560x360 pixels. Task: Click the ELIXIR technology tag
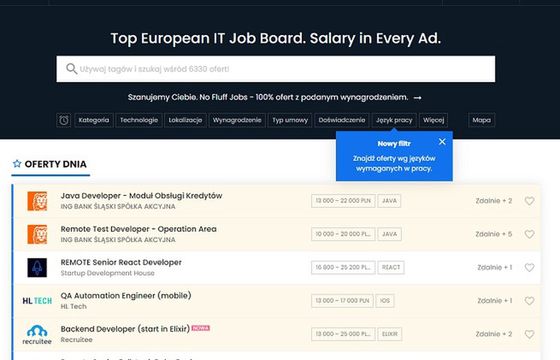(x=390, y=334)
